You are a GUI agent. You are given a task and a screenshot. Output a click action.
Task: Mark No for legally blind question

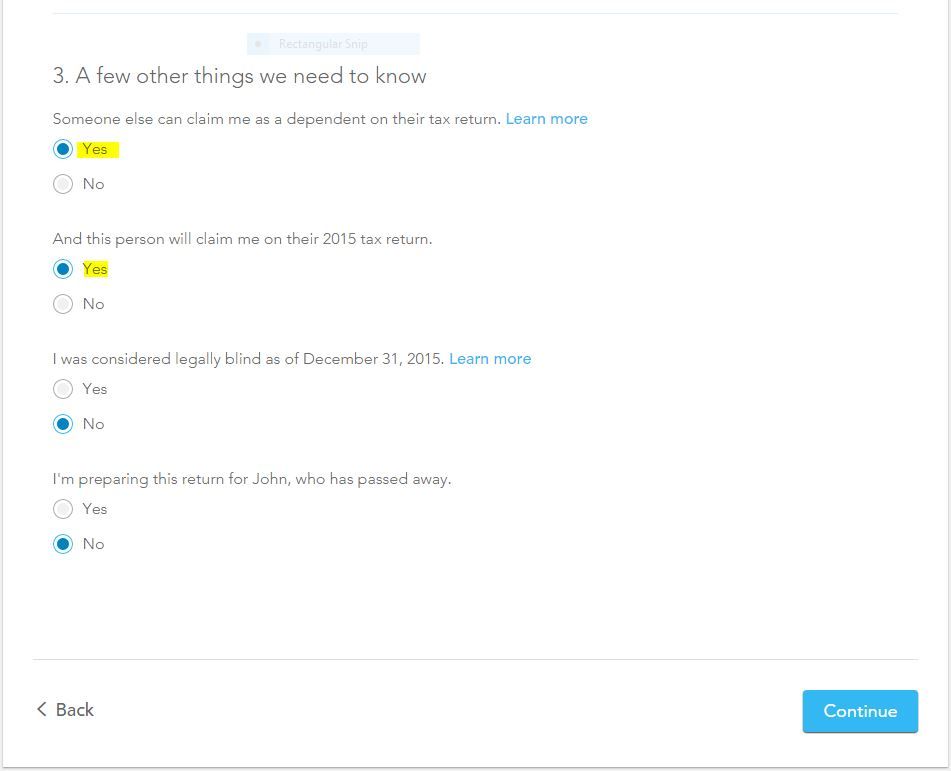(x=63, y=424)
